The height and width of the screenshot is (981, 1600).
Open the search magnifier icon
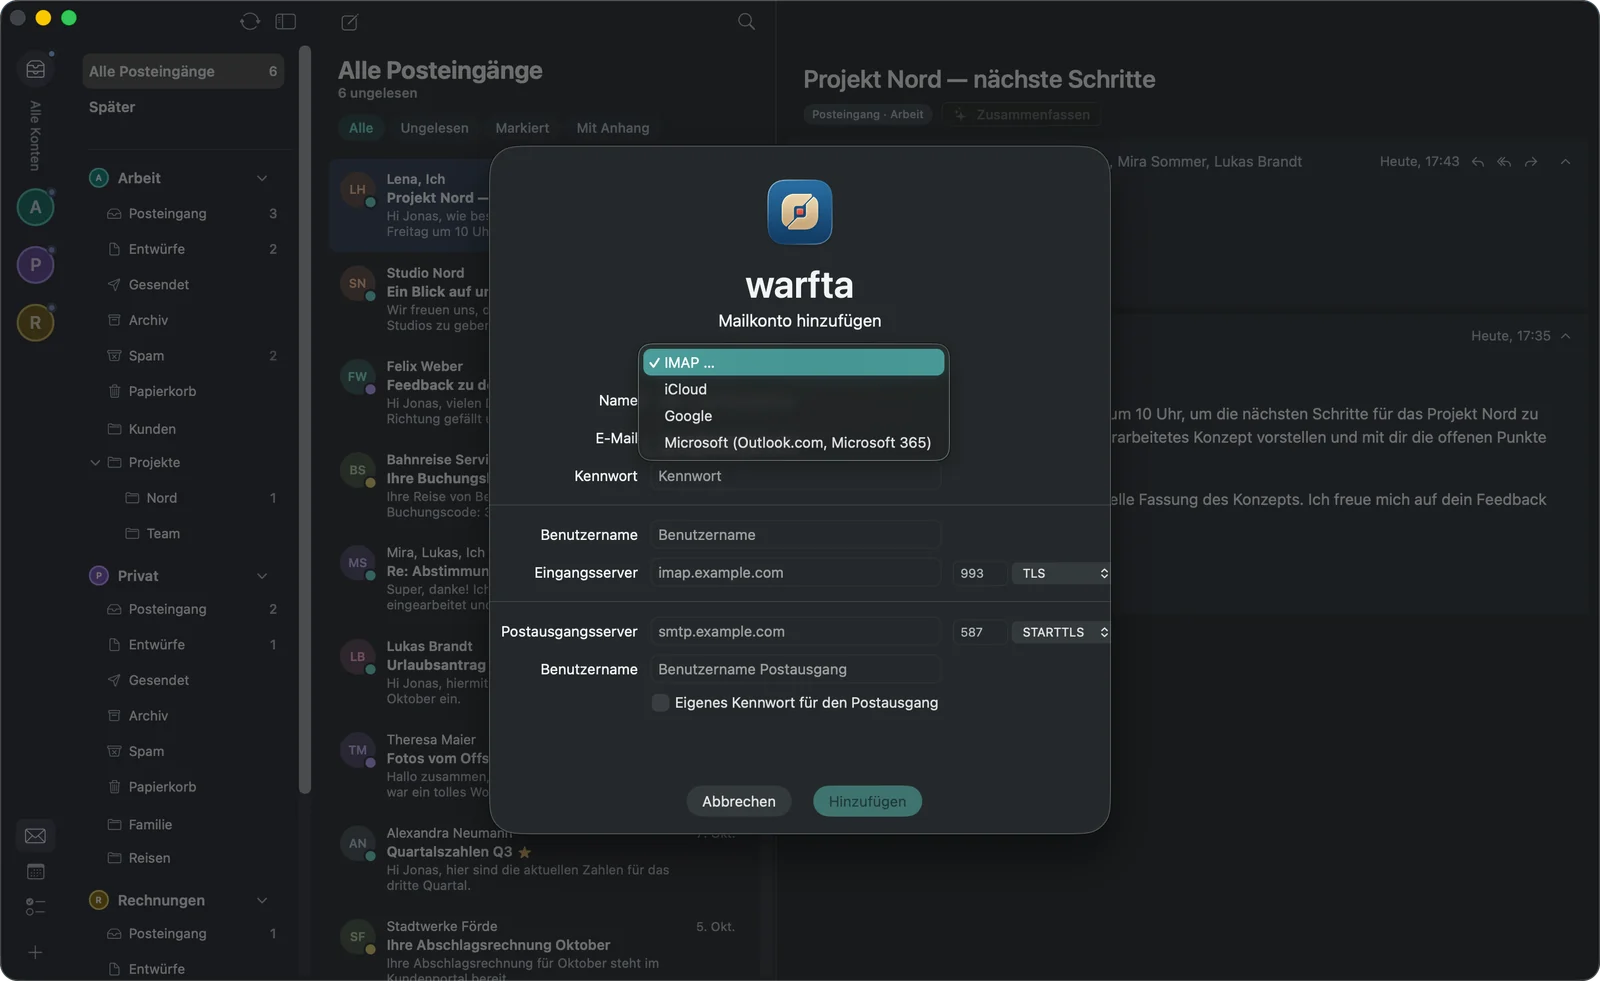746,21
